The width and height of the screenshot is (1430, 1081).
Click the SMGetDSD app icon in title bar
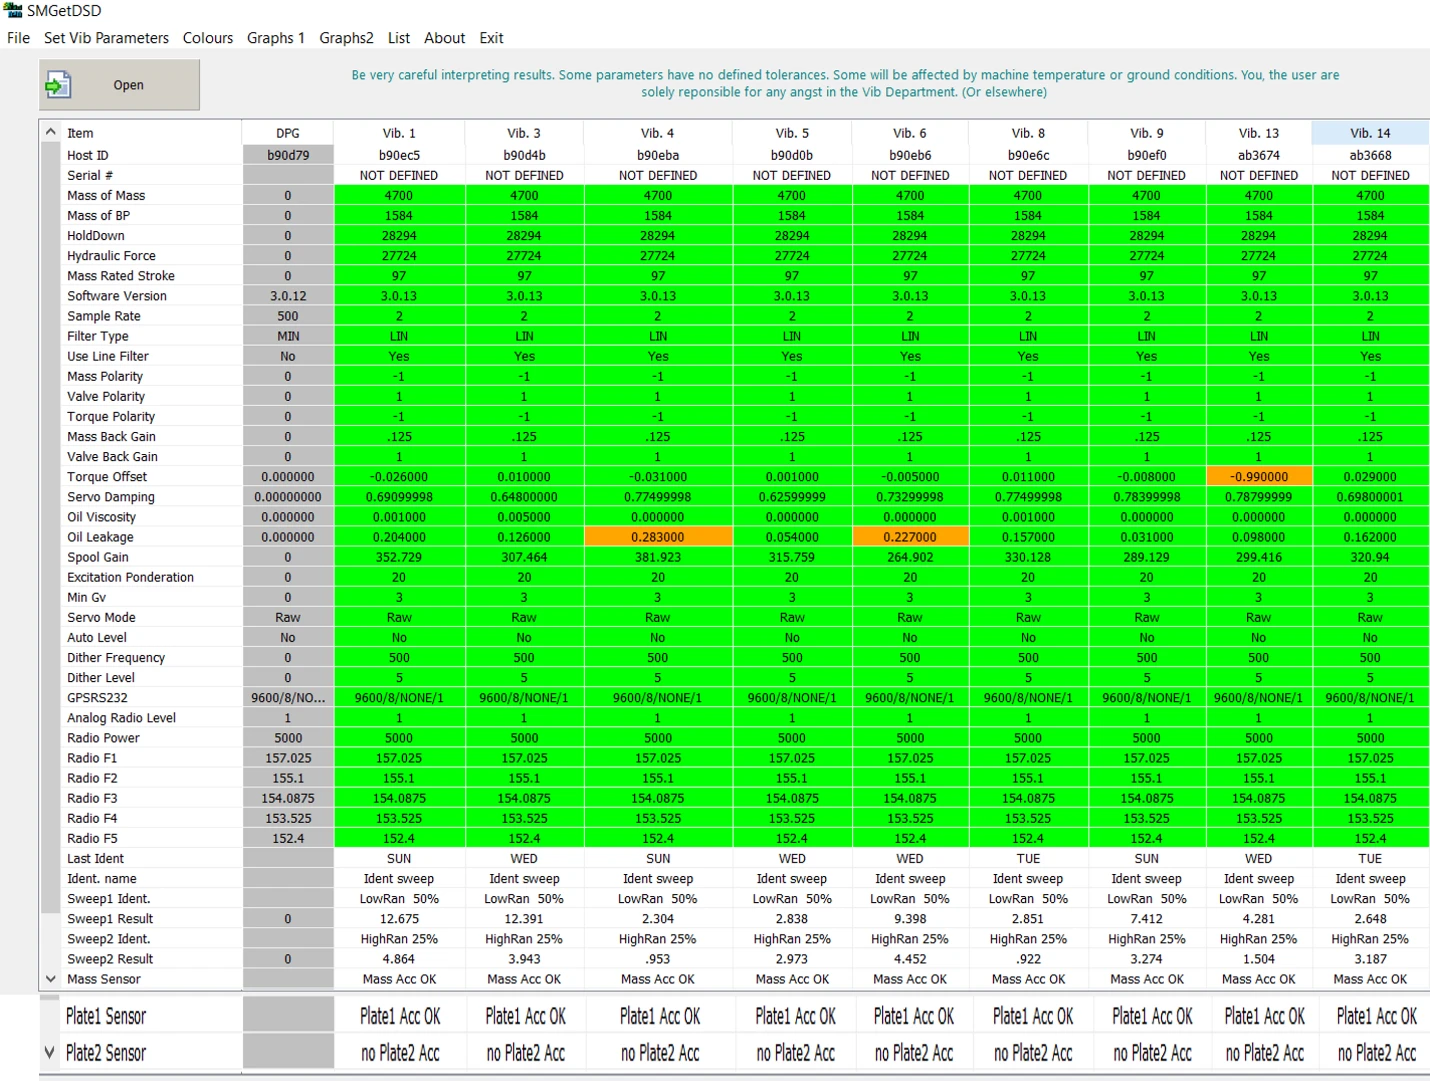(x=13, y=10)
